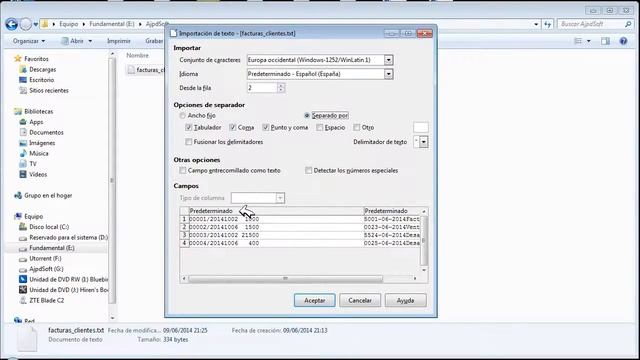The image size is (640, 360).
Task: Enable Fusionar los delimitadores checkbox
Action: [188, 142]
